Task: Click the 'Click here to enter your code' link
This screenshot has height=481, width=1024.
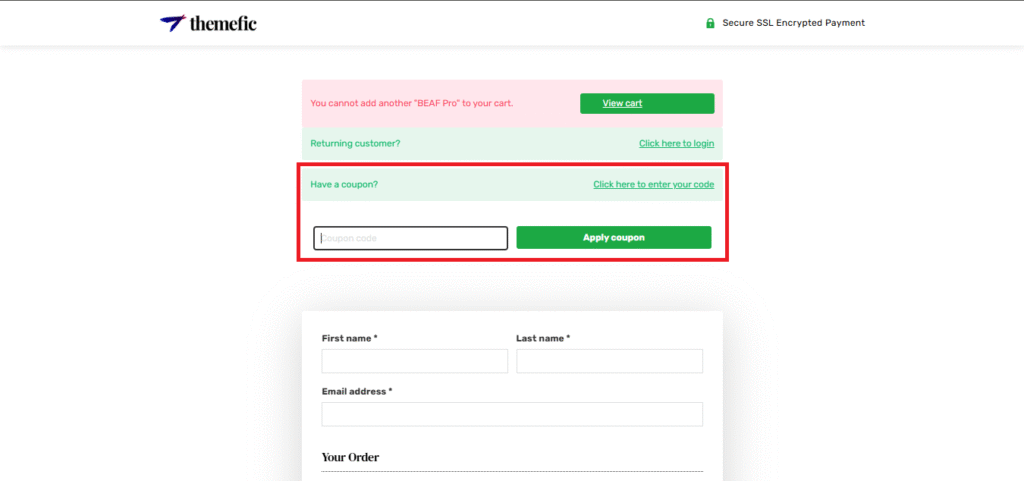Action: click(x=653, y=184)
